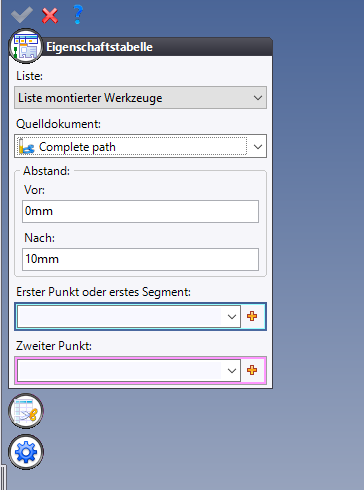Expand the Erster Punkt oder erstes Segment chevron
The image size is (364, 490).
pos(232,317)
